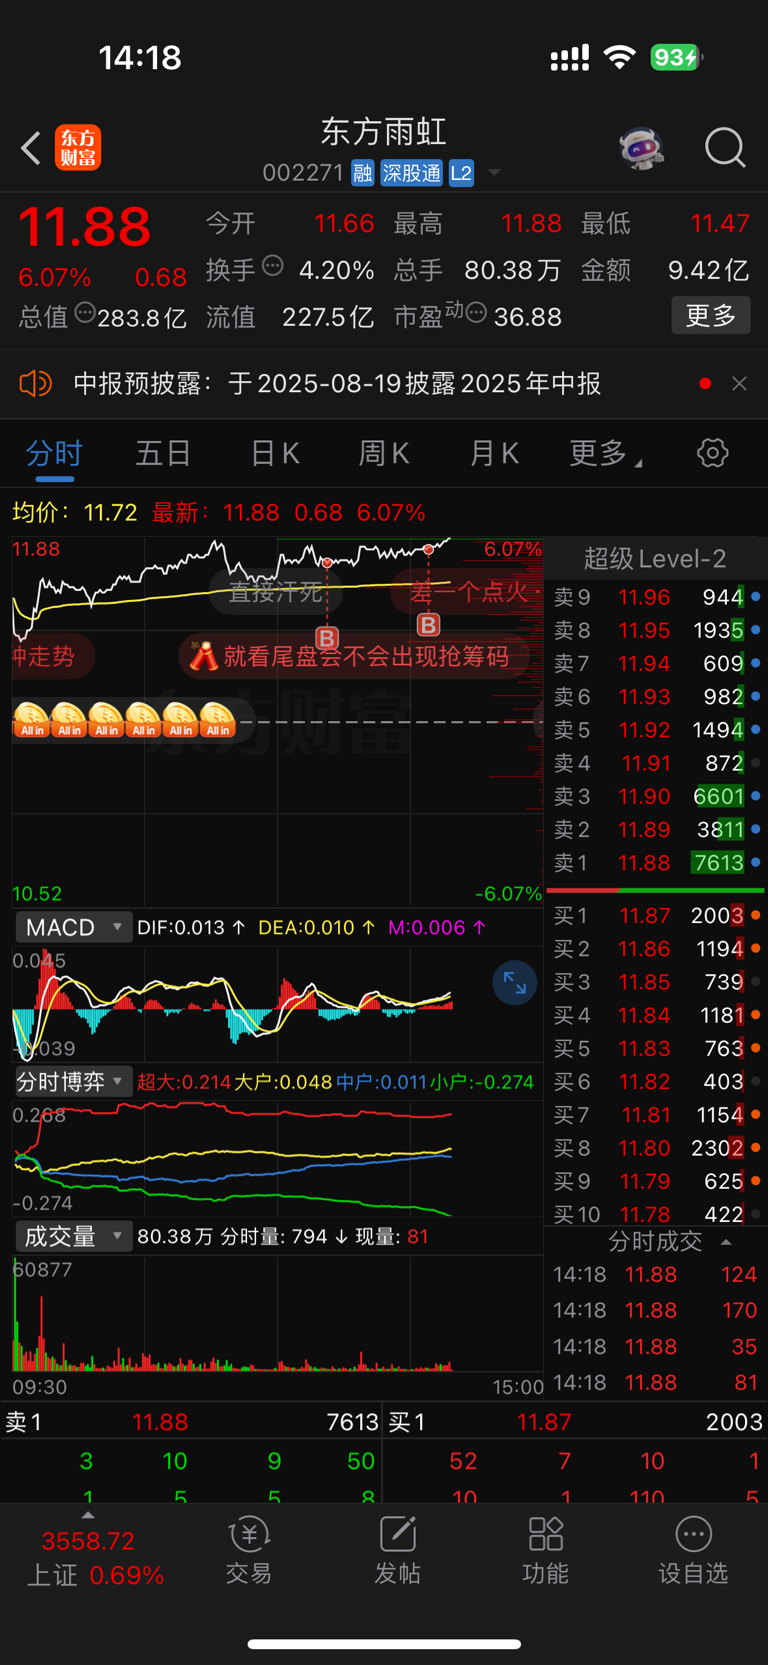Open the 就看尾盘会不会出现抢筹码 comment bubble

coord(354,656)
